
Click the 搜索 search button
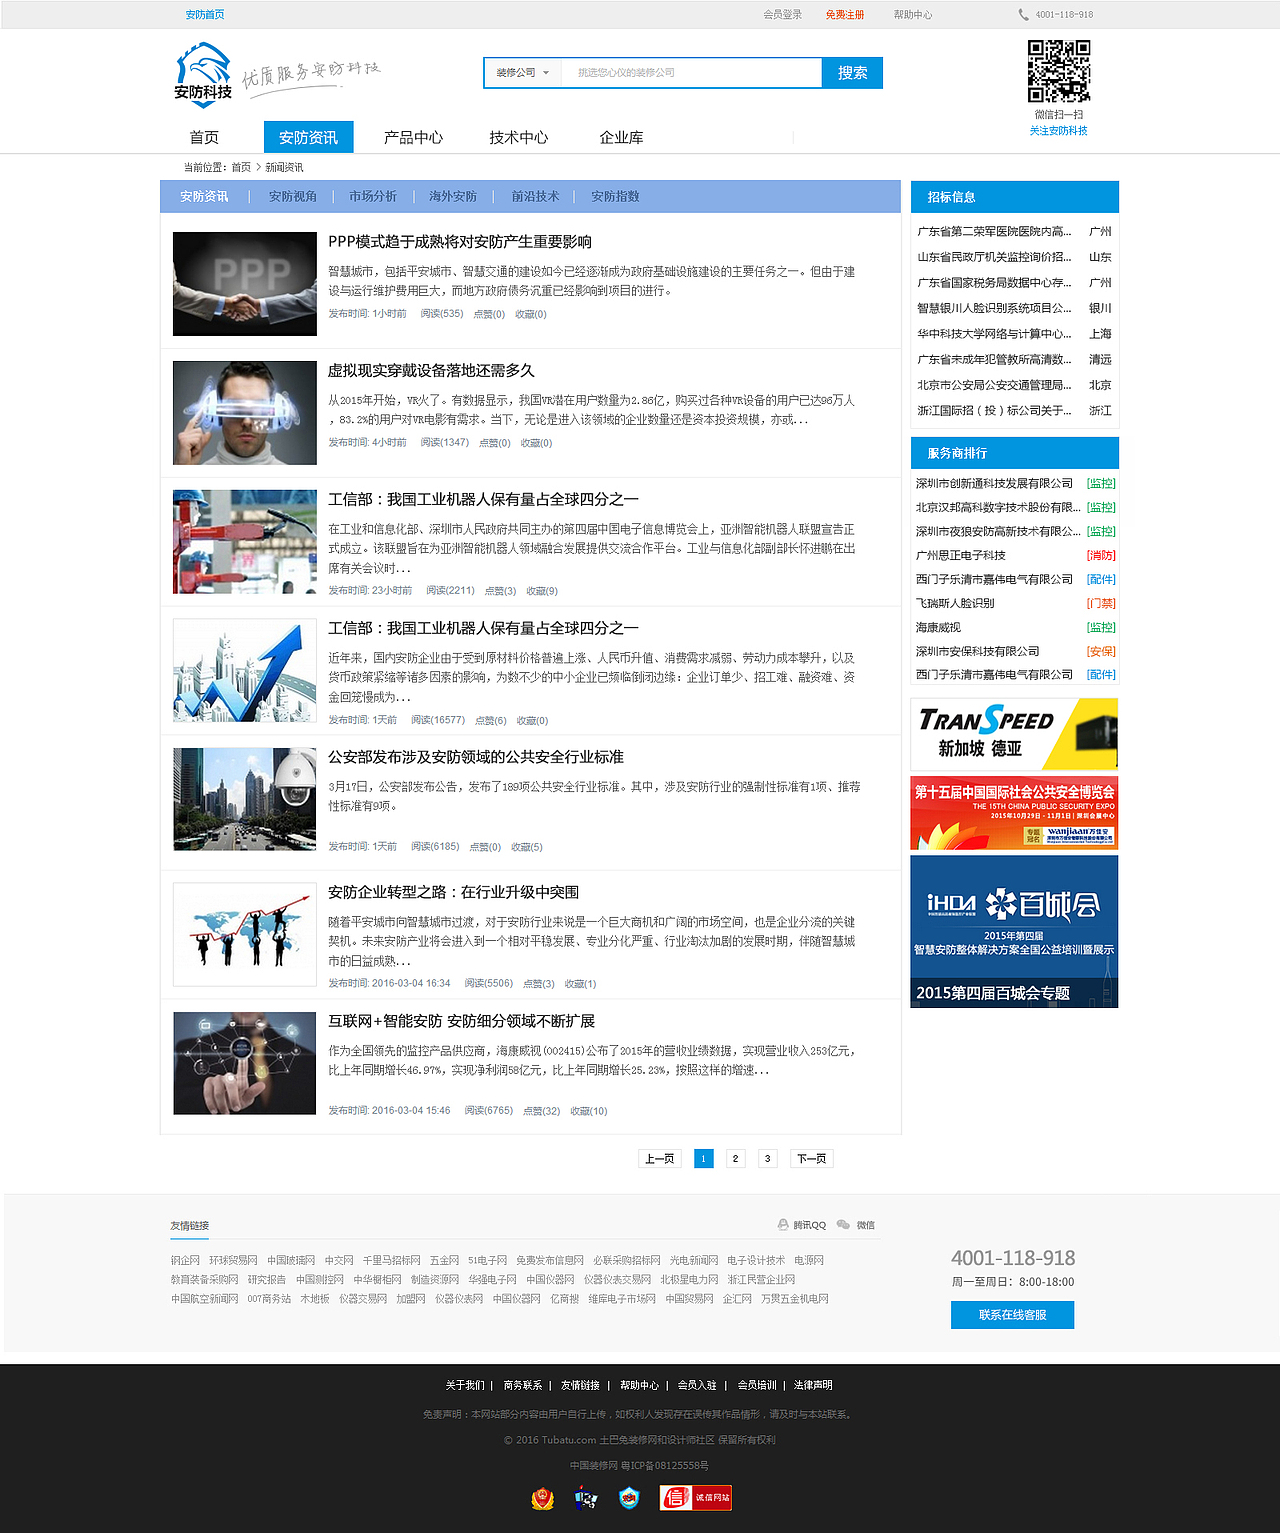click(851, 72)
